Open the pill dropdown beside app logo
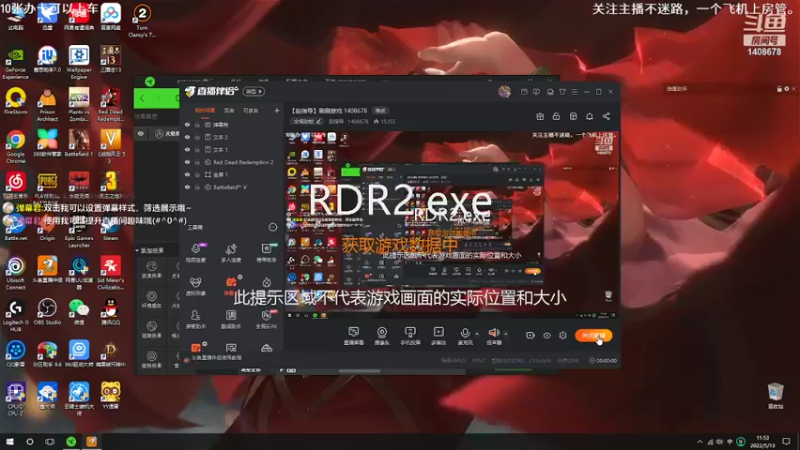 254,91
